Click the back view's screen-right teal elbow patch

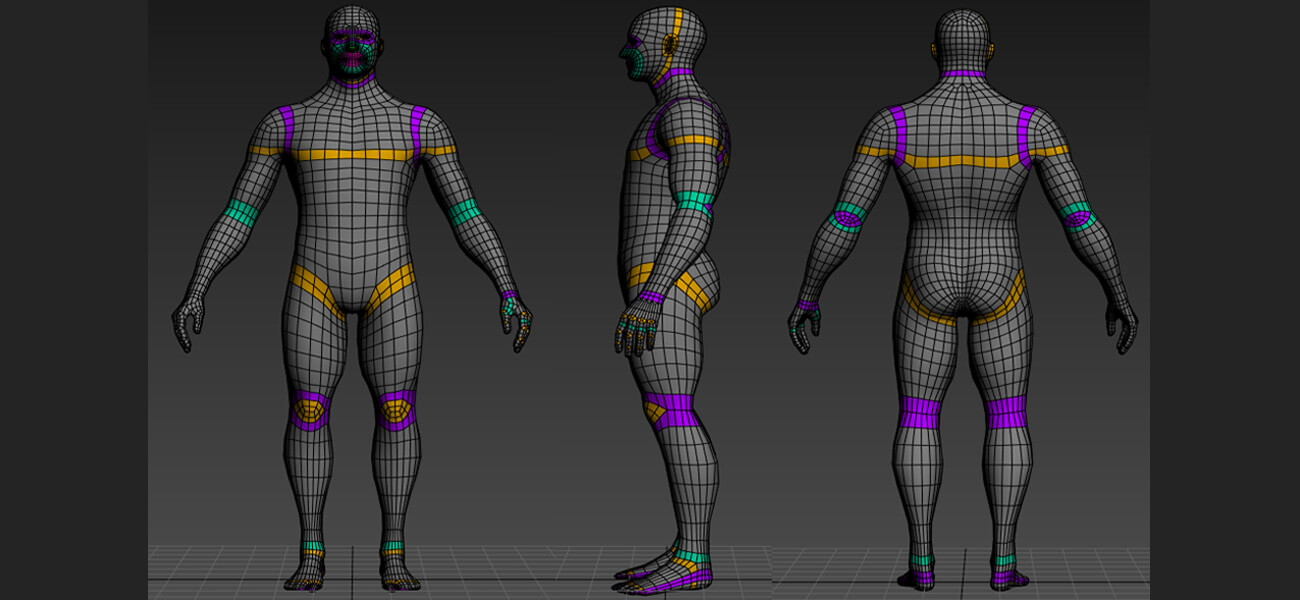point(1078,215)
